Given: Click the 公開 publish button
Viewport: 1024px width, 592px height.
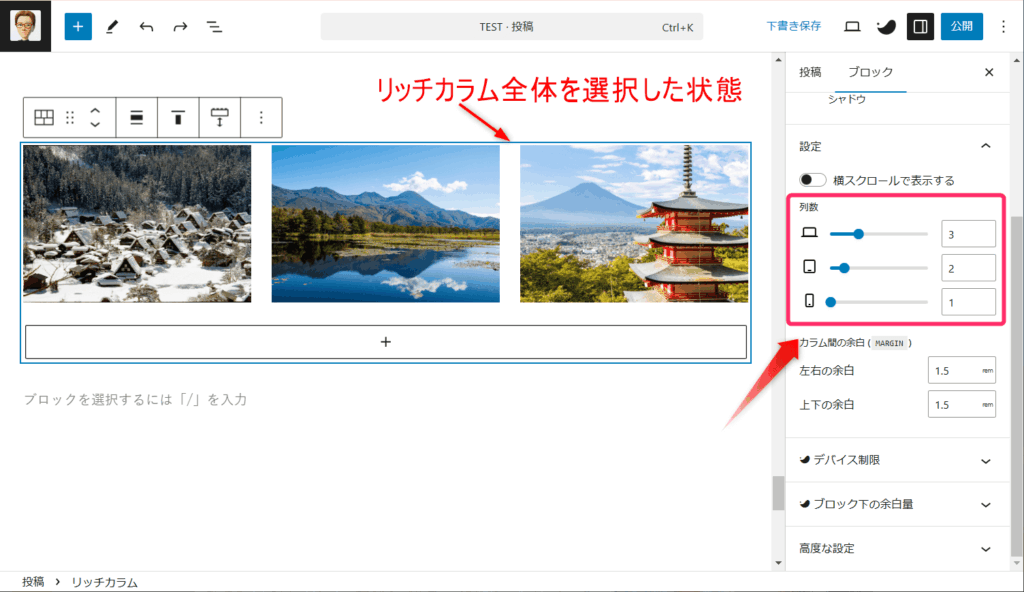Looking at the screenshot, I should [x=961, y=26].
